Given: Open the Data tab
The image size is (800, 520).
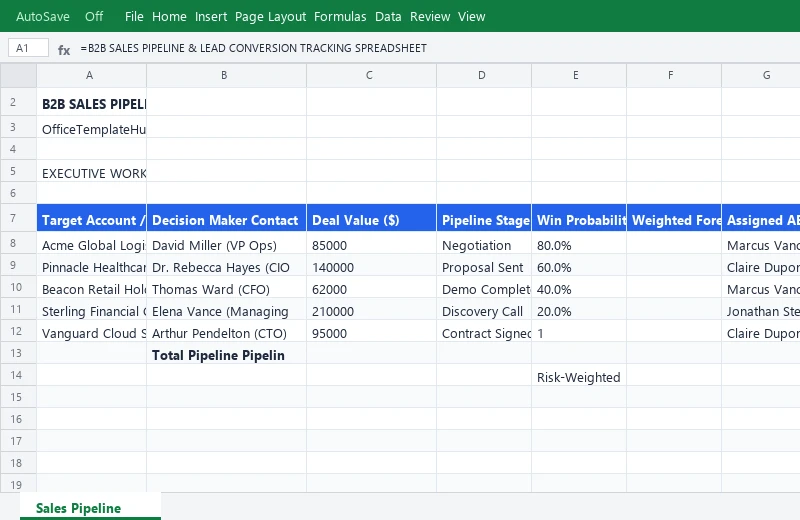Looking at the screenshot, I should tap(388, 16).
